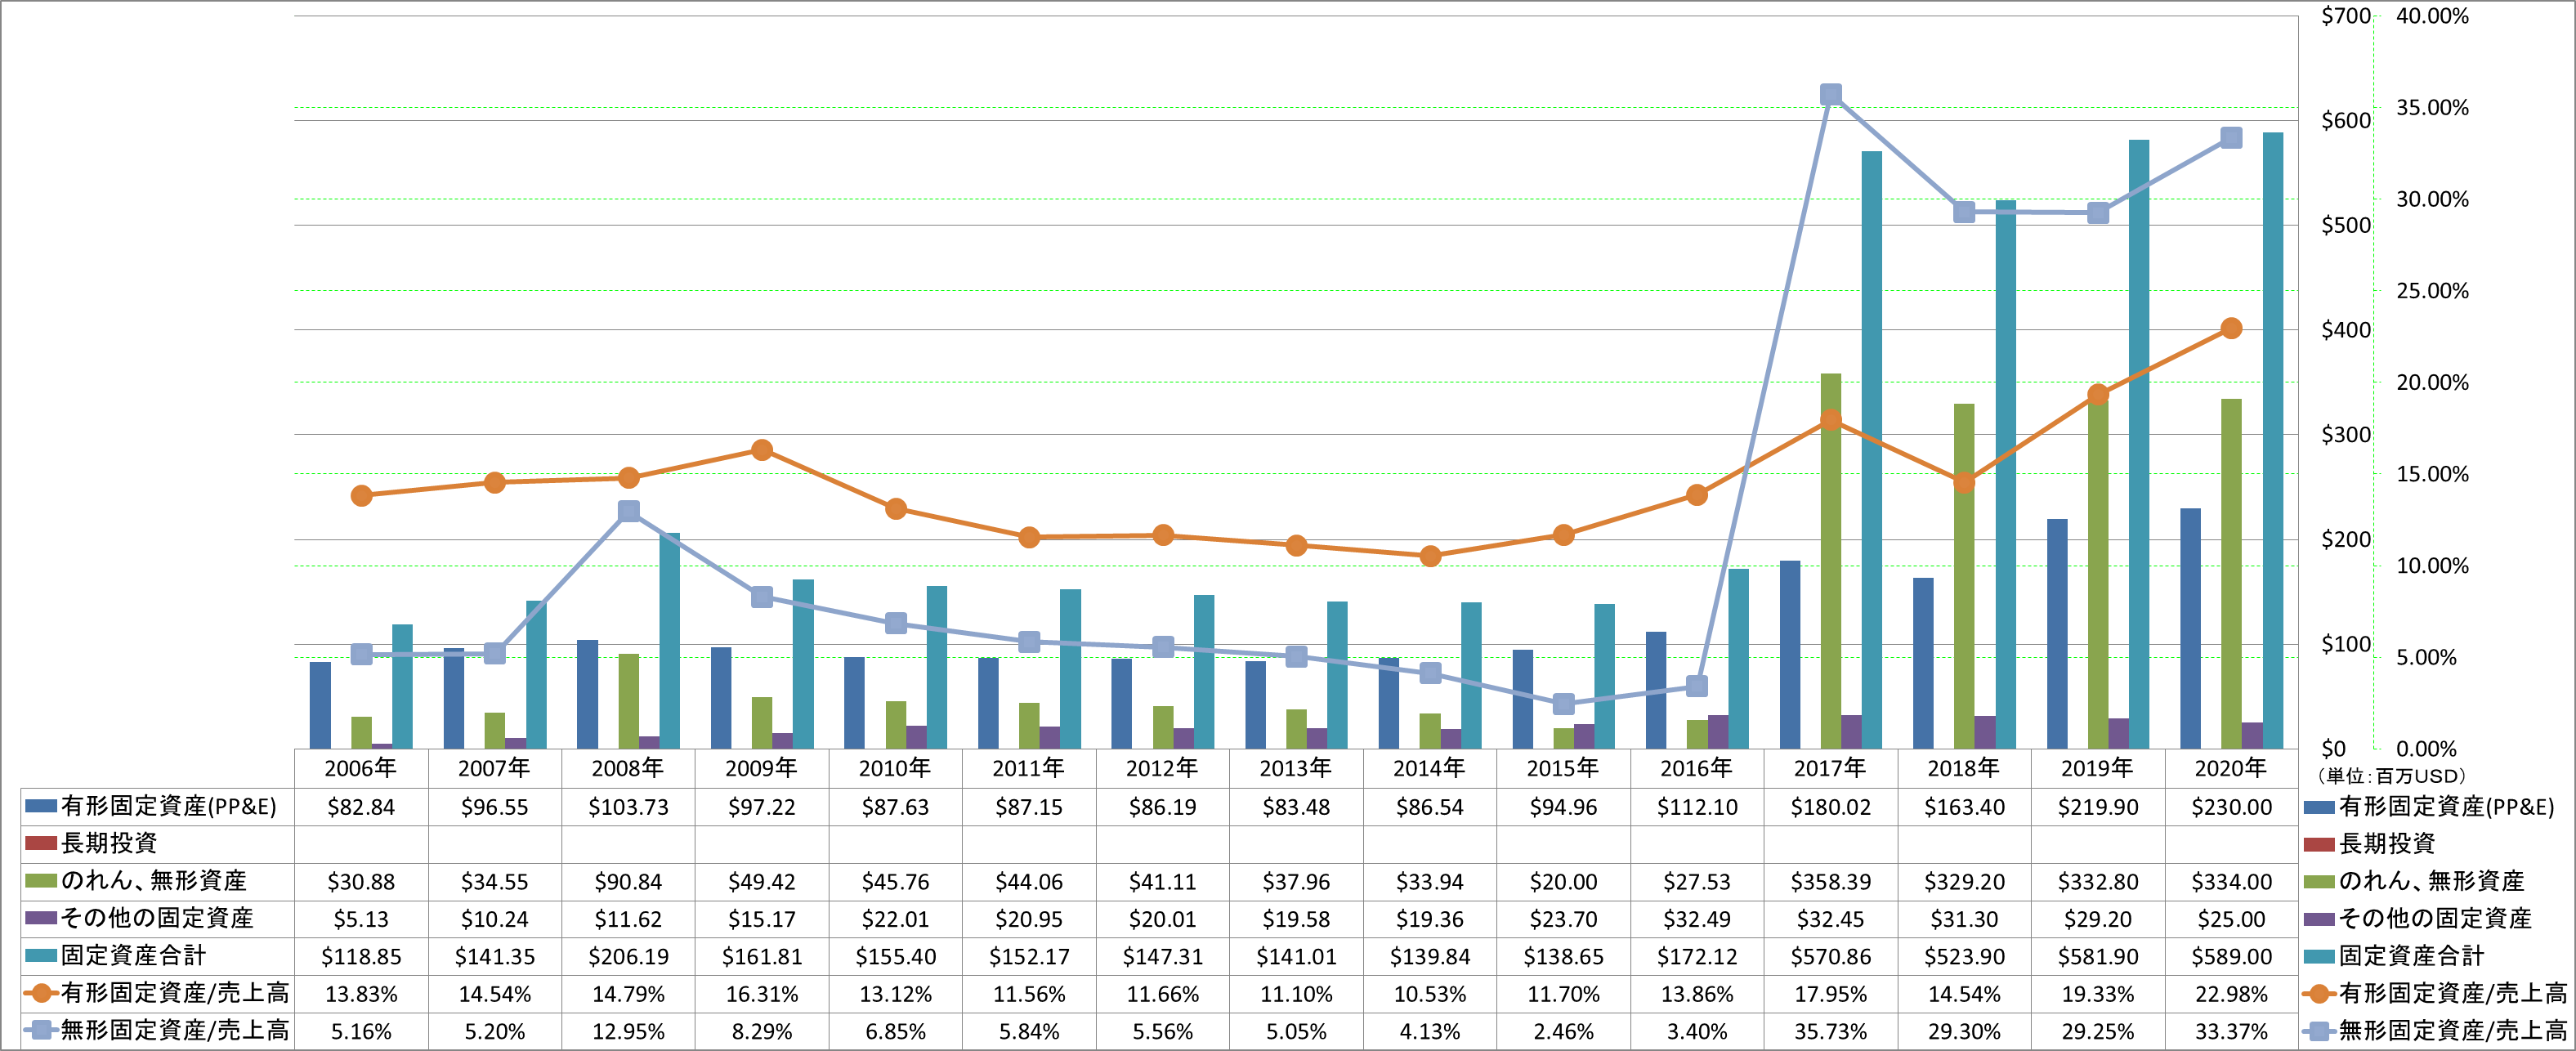Select the 2017年 goodwill value $358.39
This screenshot has width=2576, height=1051.
tap(1830, 882)
